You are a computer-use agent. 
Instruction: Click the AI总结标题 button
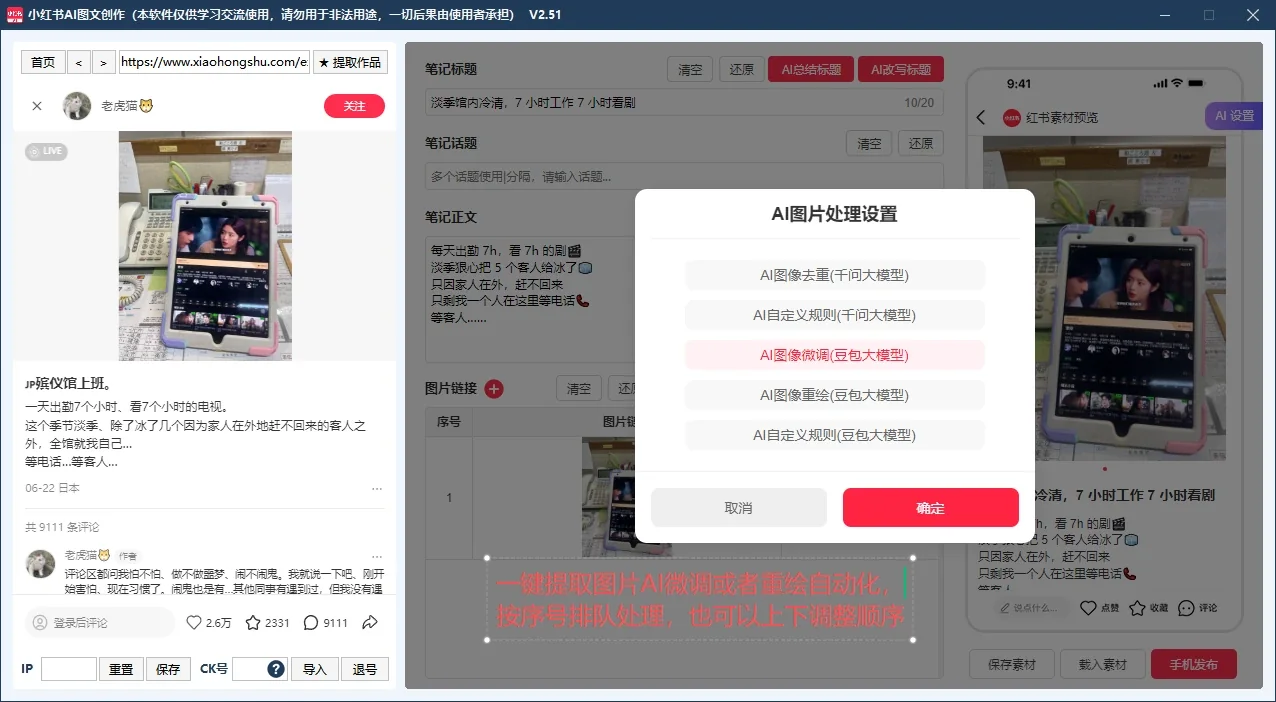tap(811, 69)
